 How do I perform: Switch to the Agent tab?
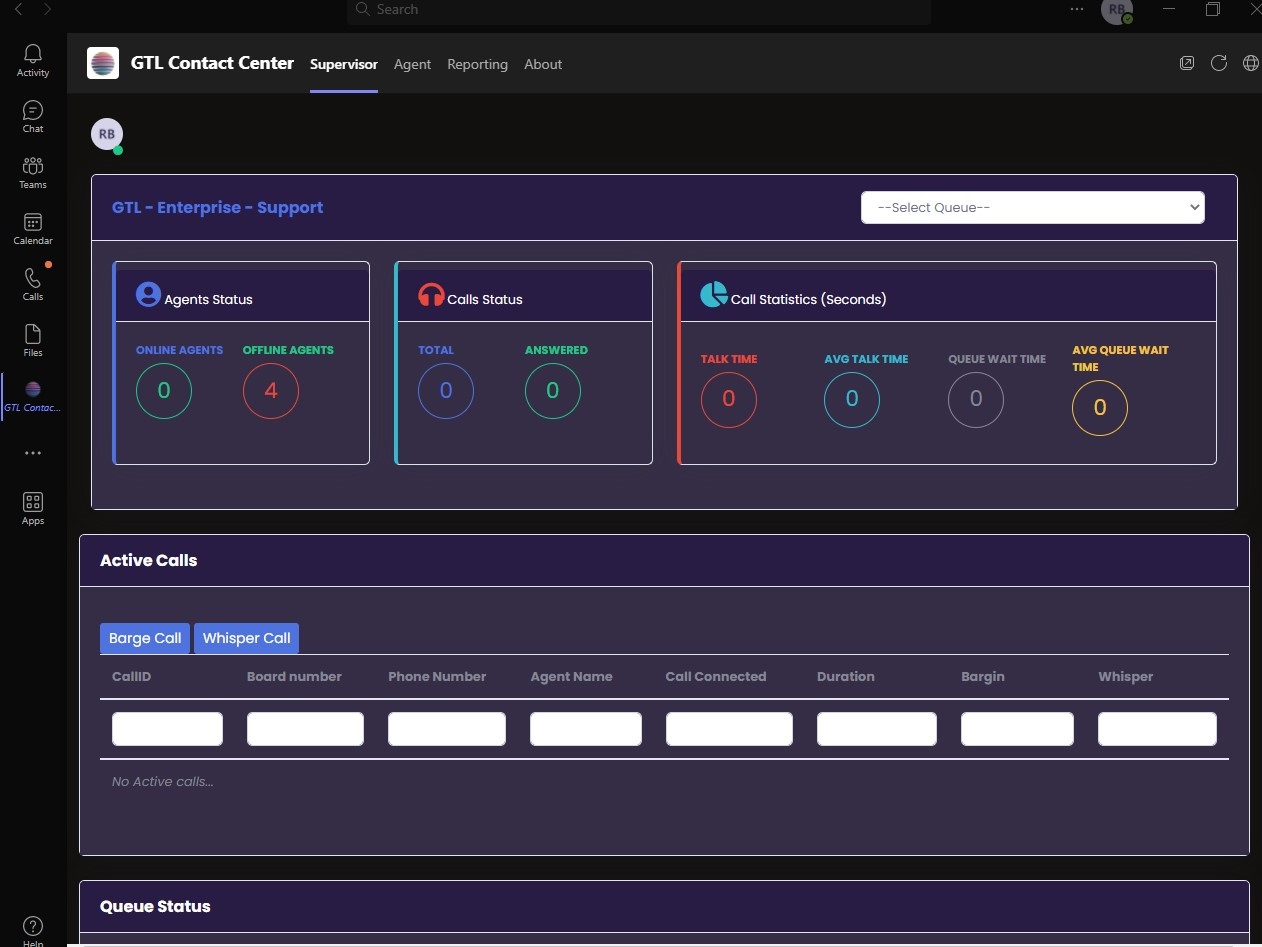point(412,64)
